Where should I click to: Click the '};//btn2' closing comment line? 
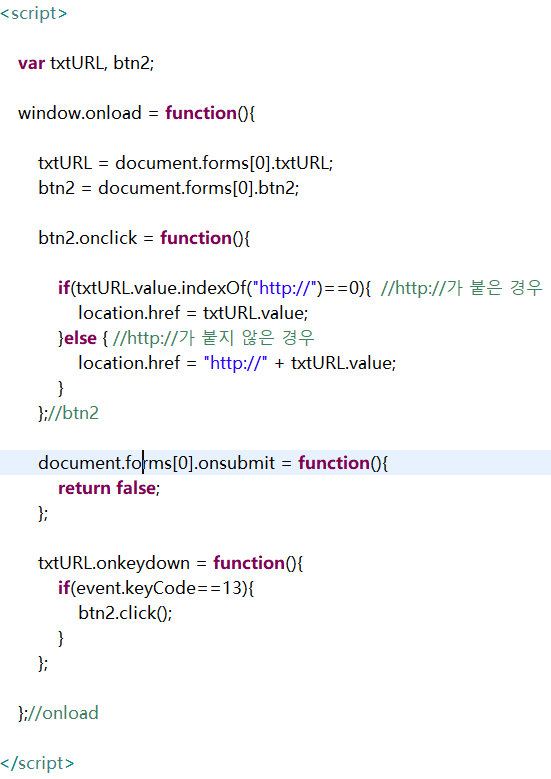tap(69, 413)
